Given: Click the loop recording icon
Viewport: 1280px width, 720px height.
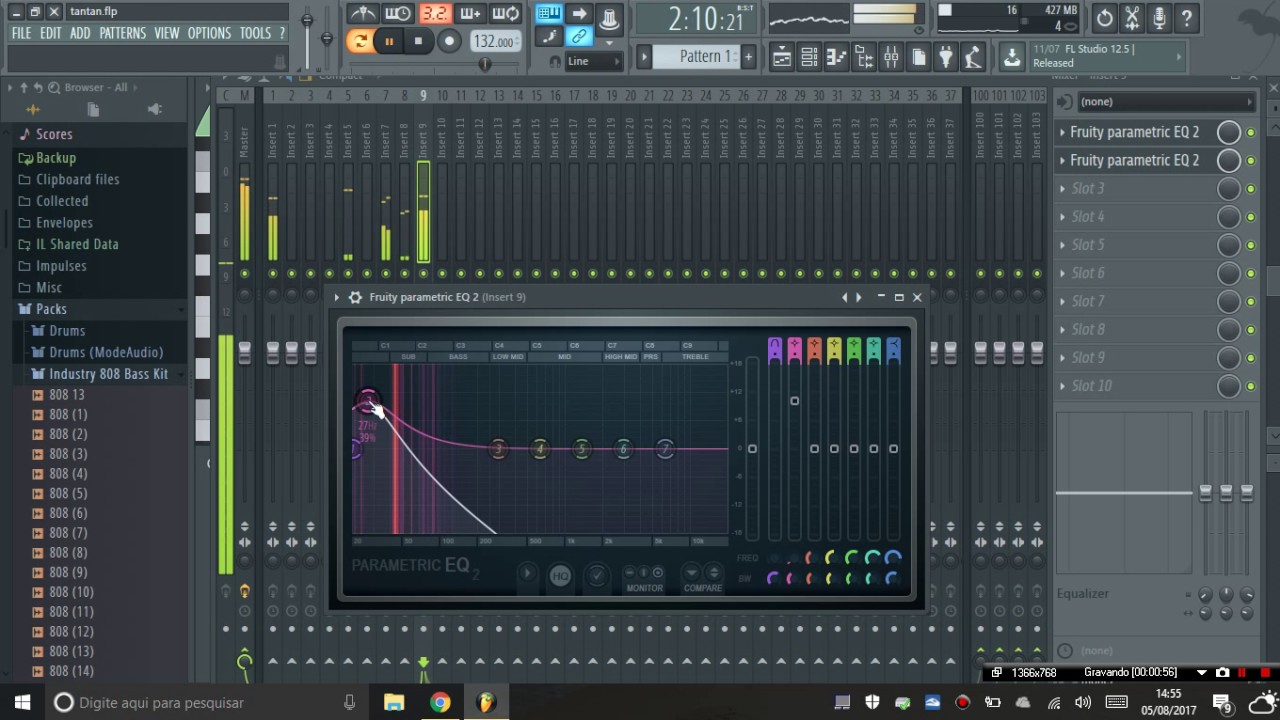Looking at the screenshot, I should click(x=506, y=14).
